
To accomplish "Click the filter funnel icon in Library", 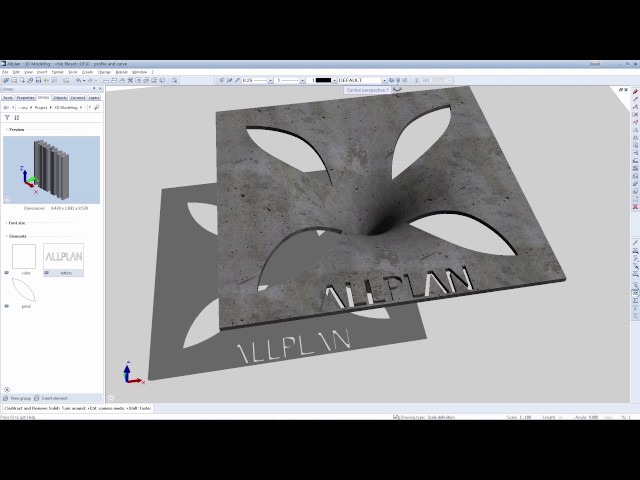I will point(7,118).
